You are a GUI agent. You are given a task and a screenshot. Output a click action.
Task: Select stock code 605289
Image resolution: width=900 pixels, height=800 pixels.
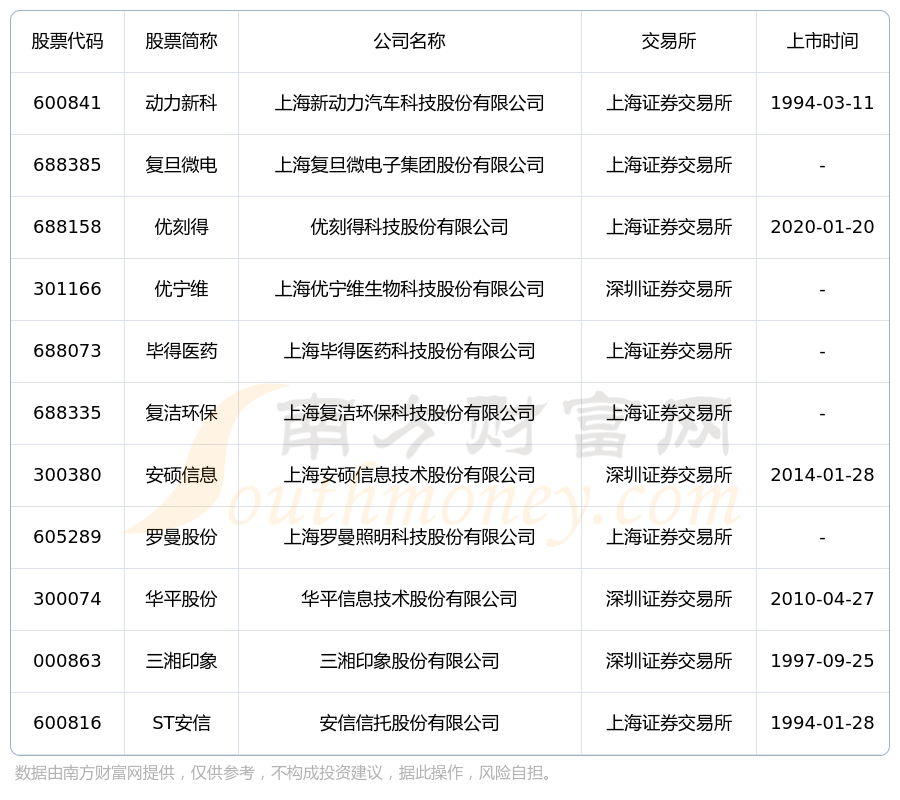67,537
